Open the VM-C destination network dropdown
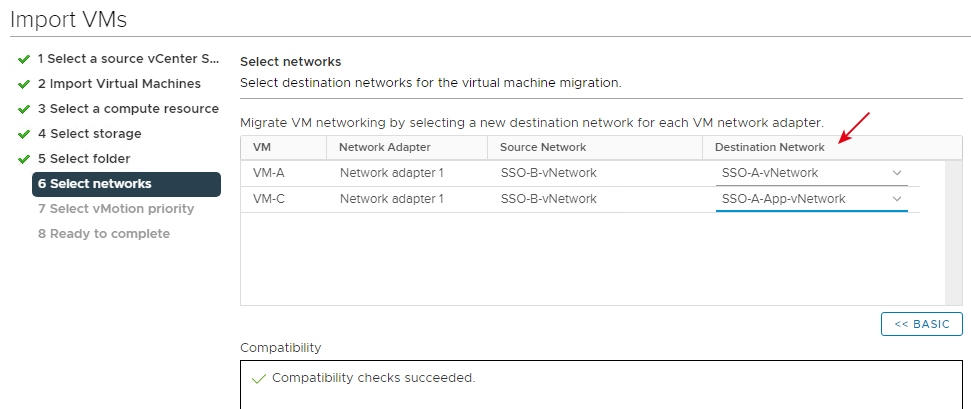This screenshot has width=971, height=409. [x=811, y=199]
